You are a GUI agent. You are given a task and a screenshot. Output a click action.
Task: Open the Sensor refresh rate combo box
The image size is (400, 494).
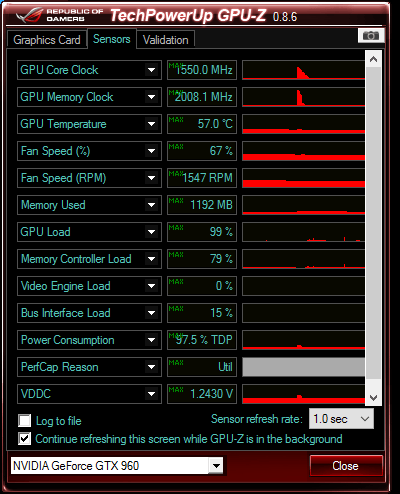coord(342,419)
